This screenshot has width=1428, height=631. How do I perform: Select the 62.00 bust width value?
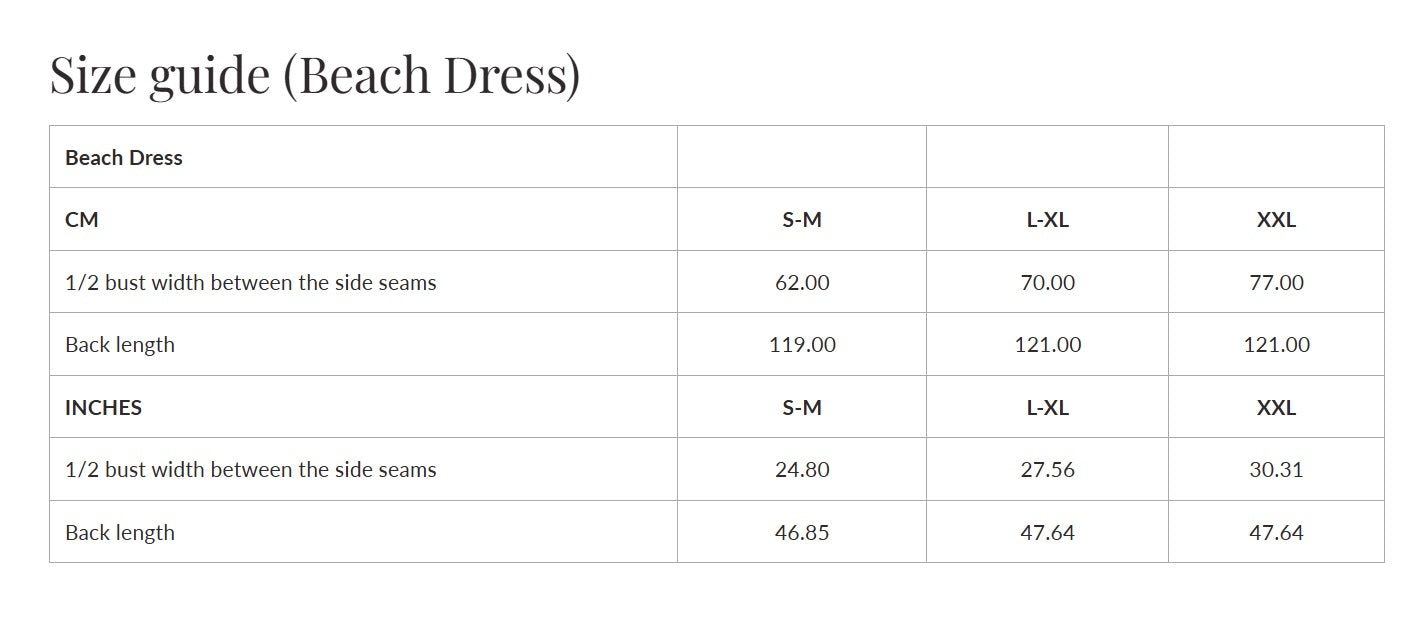point(802,282)
